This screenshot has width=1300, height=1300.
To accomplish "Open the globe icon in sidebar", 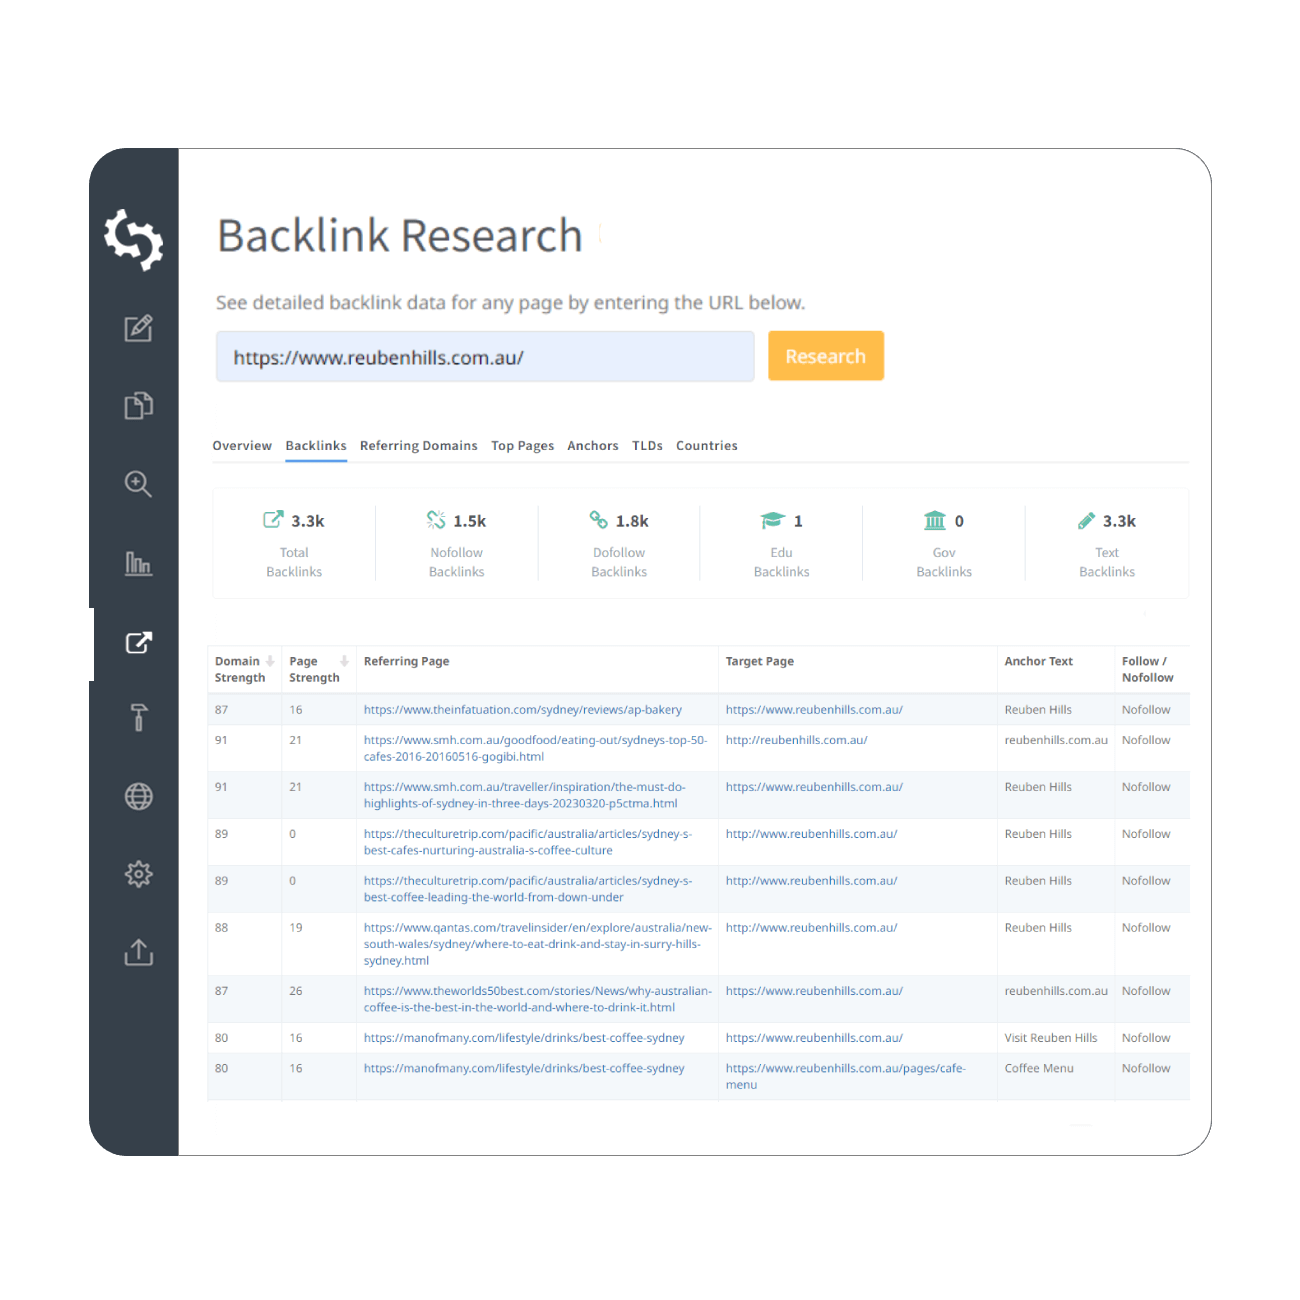I will pyautogui.click(x=138, y=796).
